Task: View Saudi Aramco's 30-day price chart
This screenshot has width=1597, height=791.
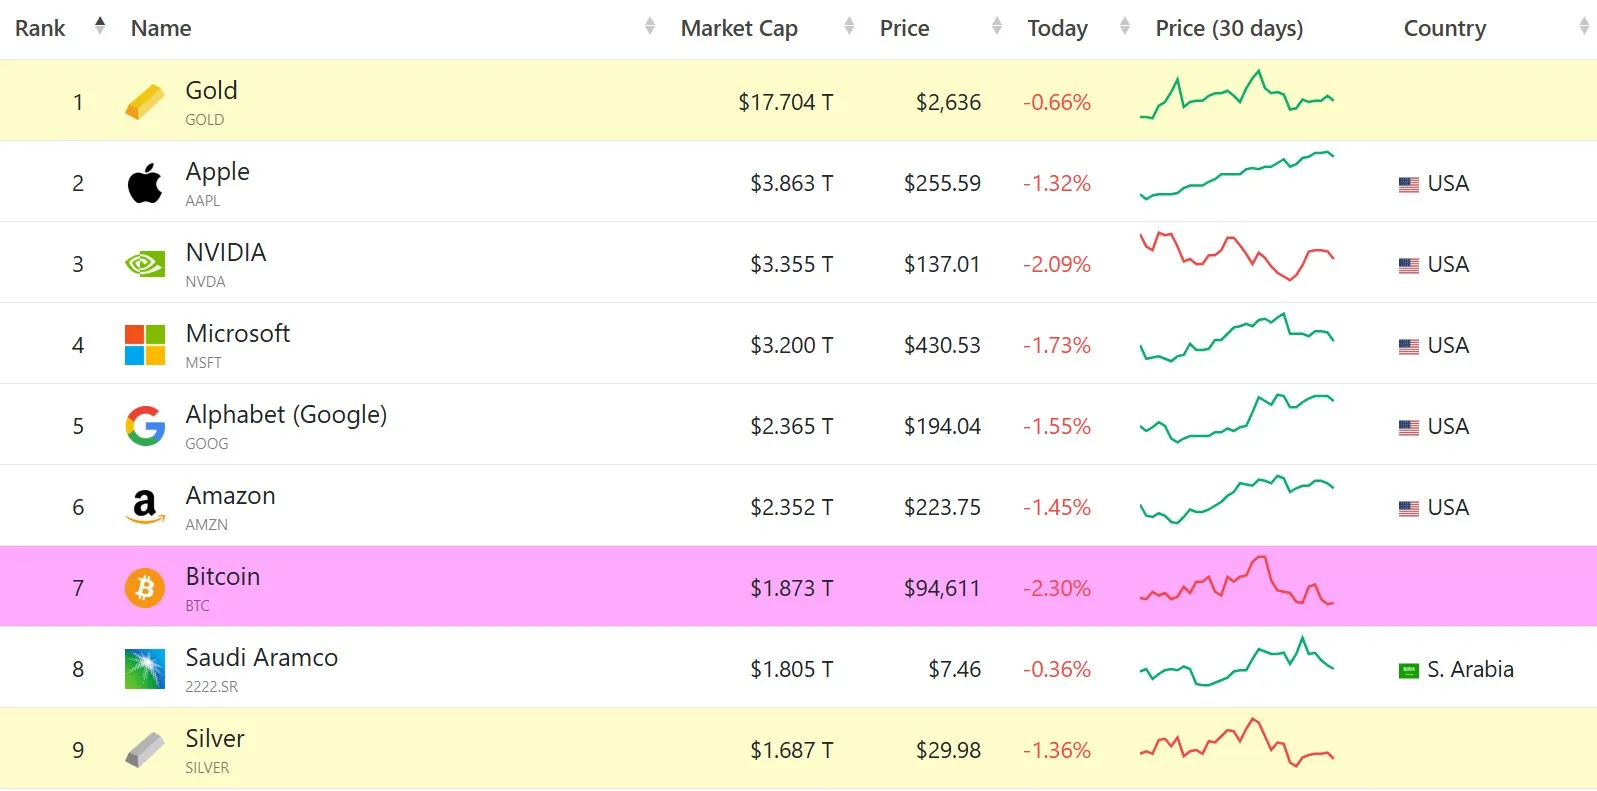Action: tap(1237, 661)
